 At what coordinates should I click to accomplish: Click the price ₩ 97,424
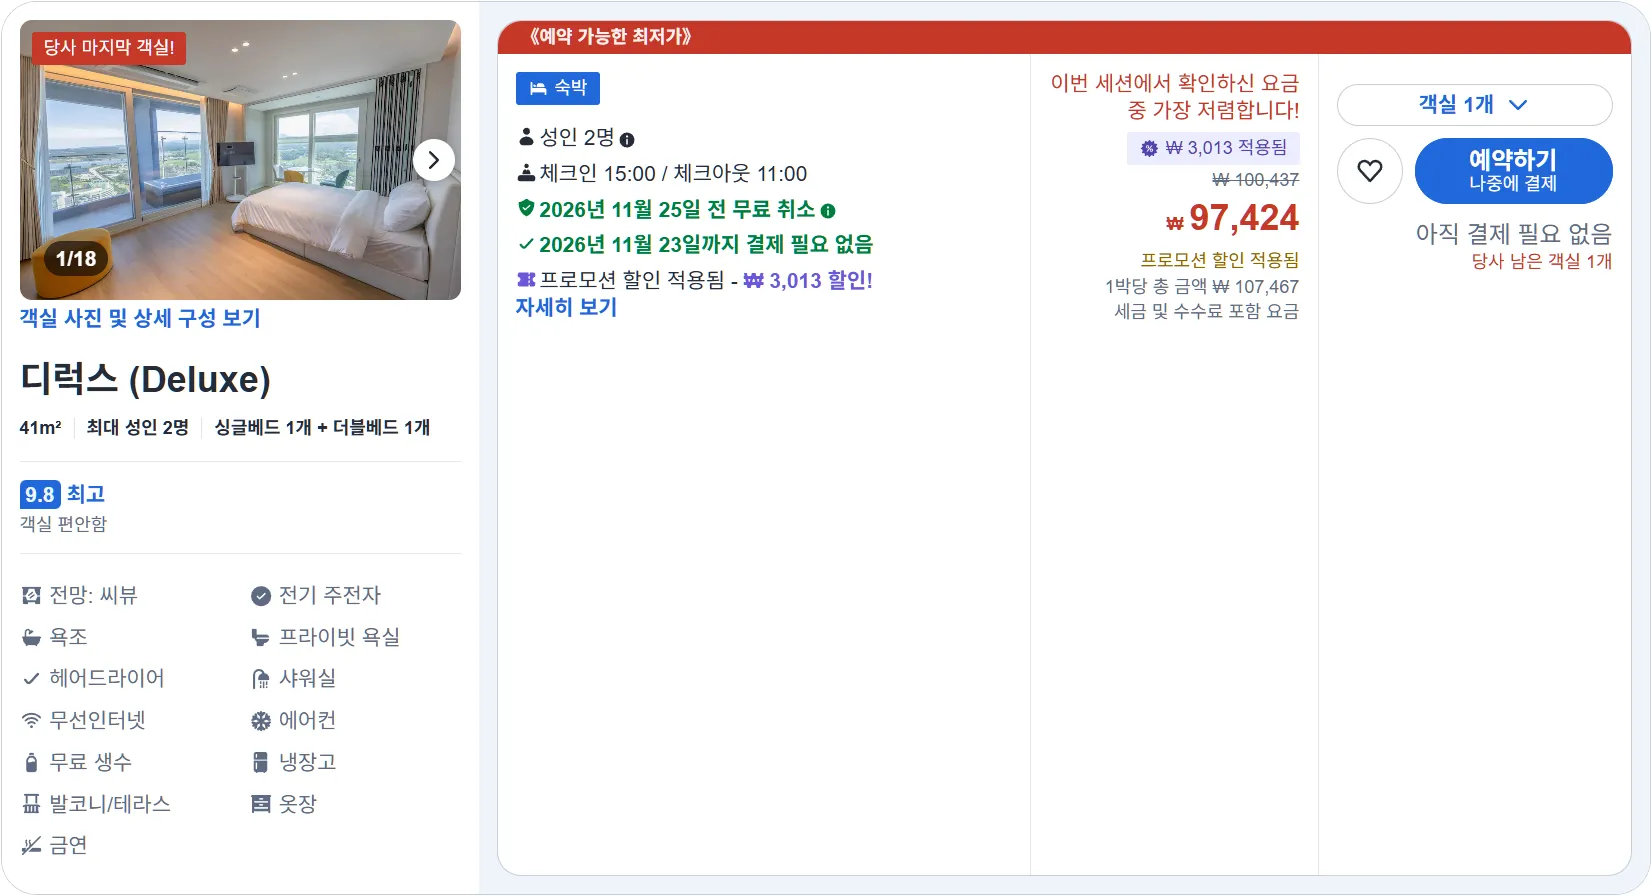(x=1232, y=218)
